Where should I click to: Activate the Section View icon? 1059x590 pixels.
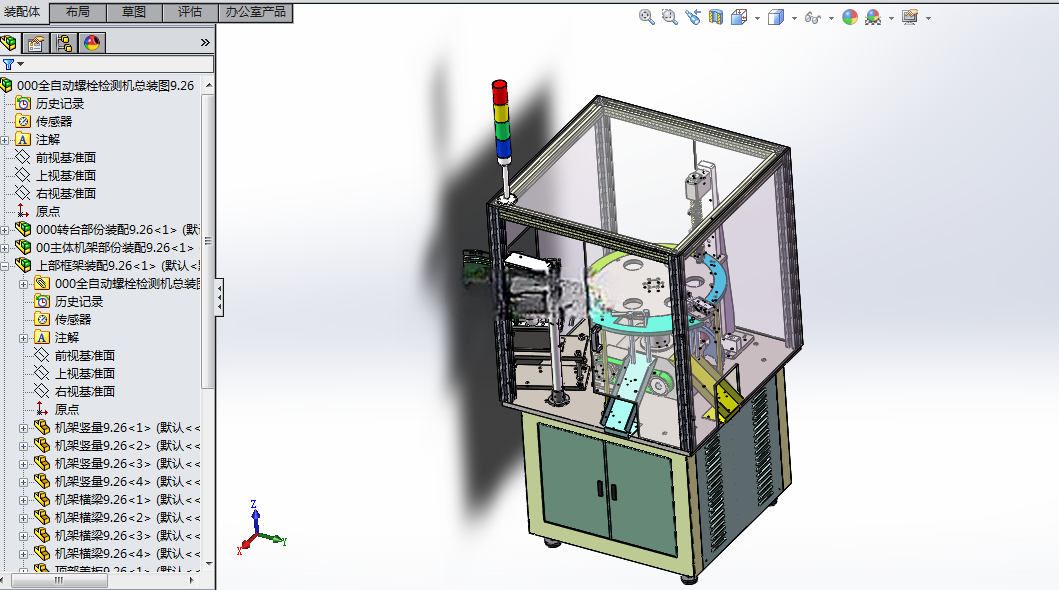(x=716, y=18)
